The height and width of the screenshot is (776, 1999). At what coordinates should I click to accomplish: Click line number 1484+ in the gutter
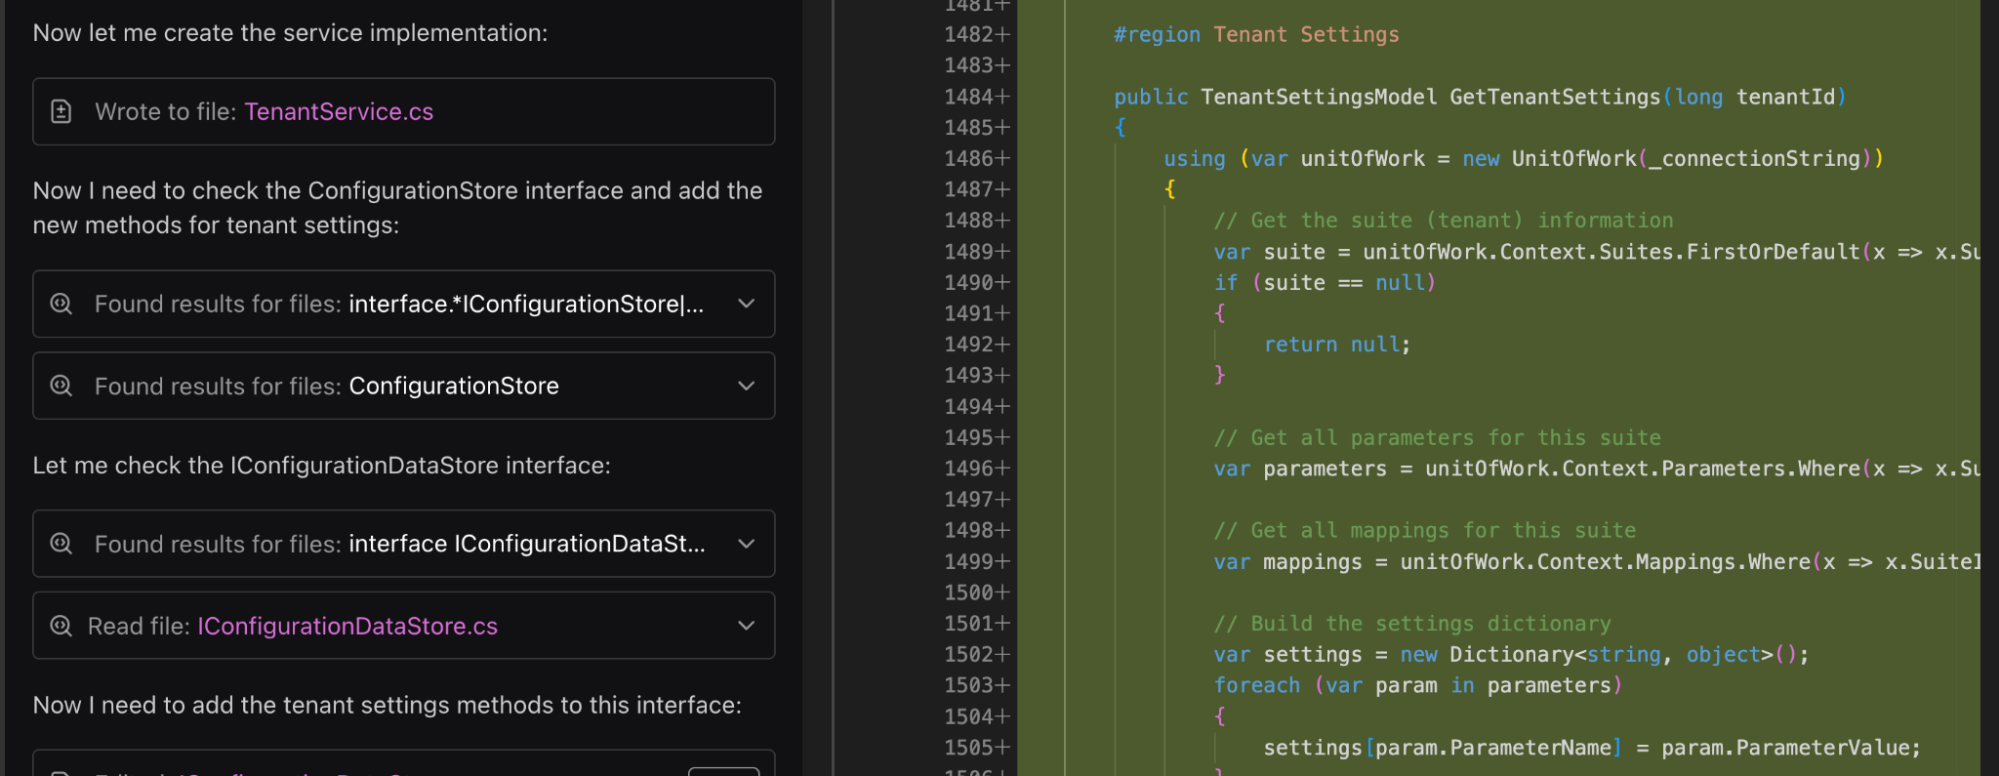(977, 97)
